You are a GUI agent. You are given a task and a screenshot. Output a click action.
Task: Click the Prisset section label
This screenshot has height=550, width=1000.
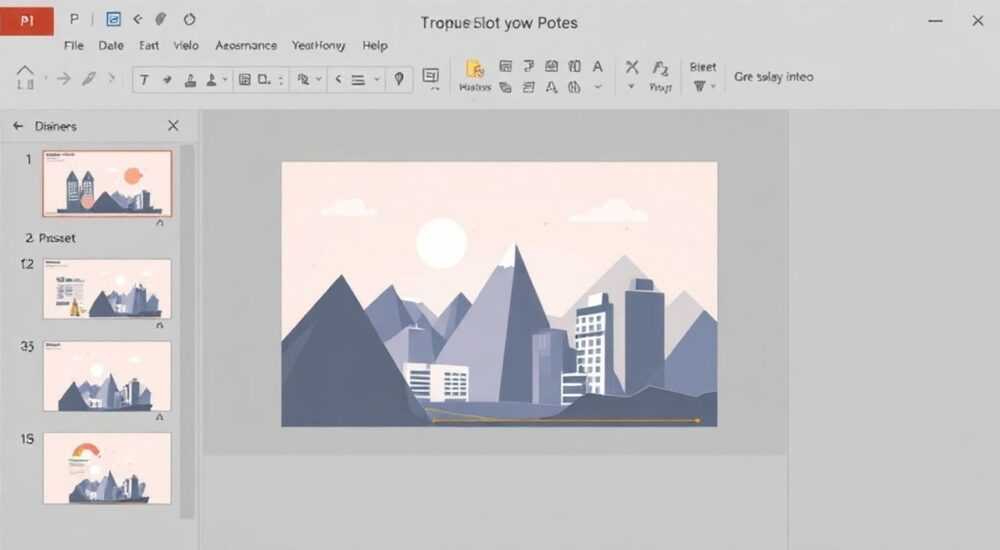click(x=57, y=238)
